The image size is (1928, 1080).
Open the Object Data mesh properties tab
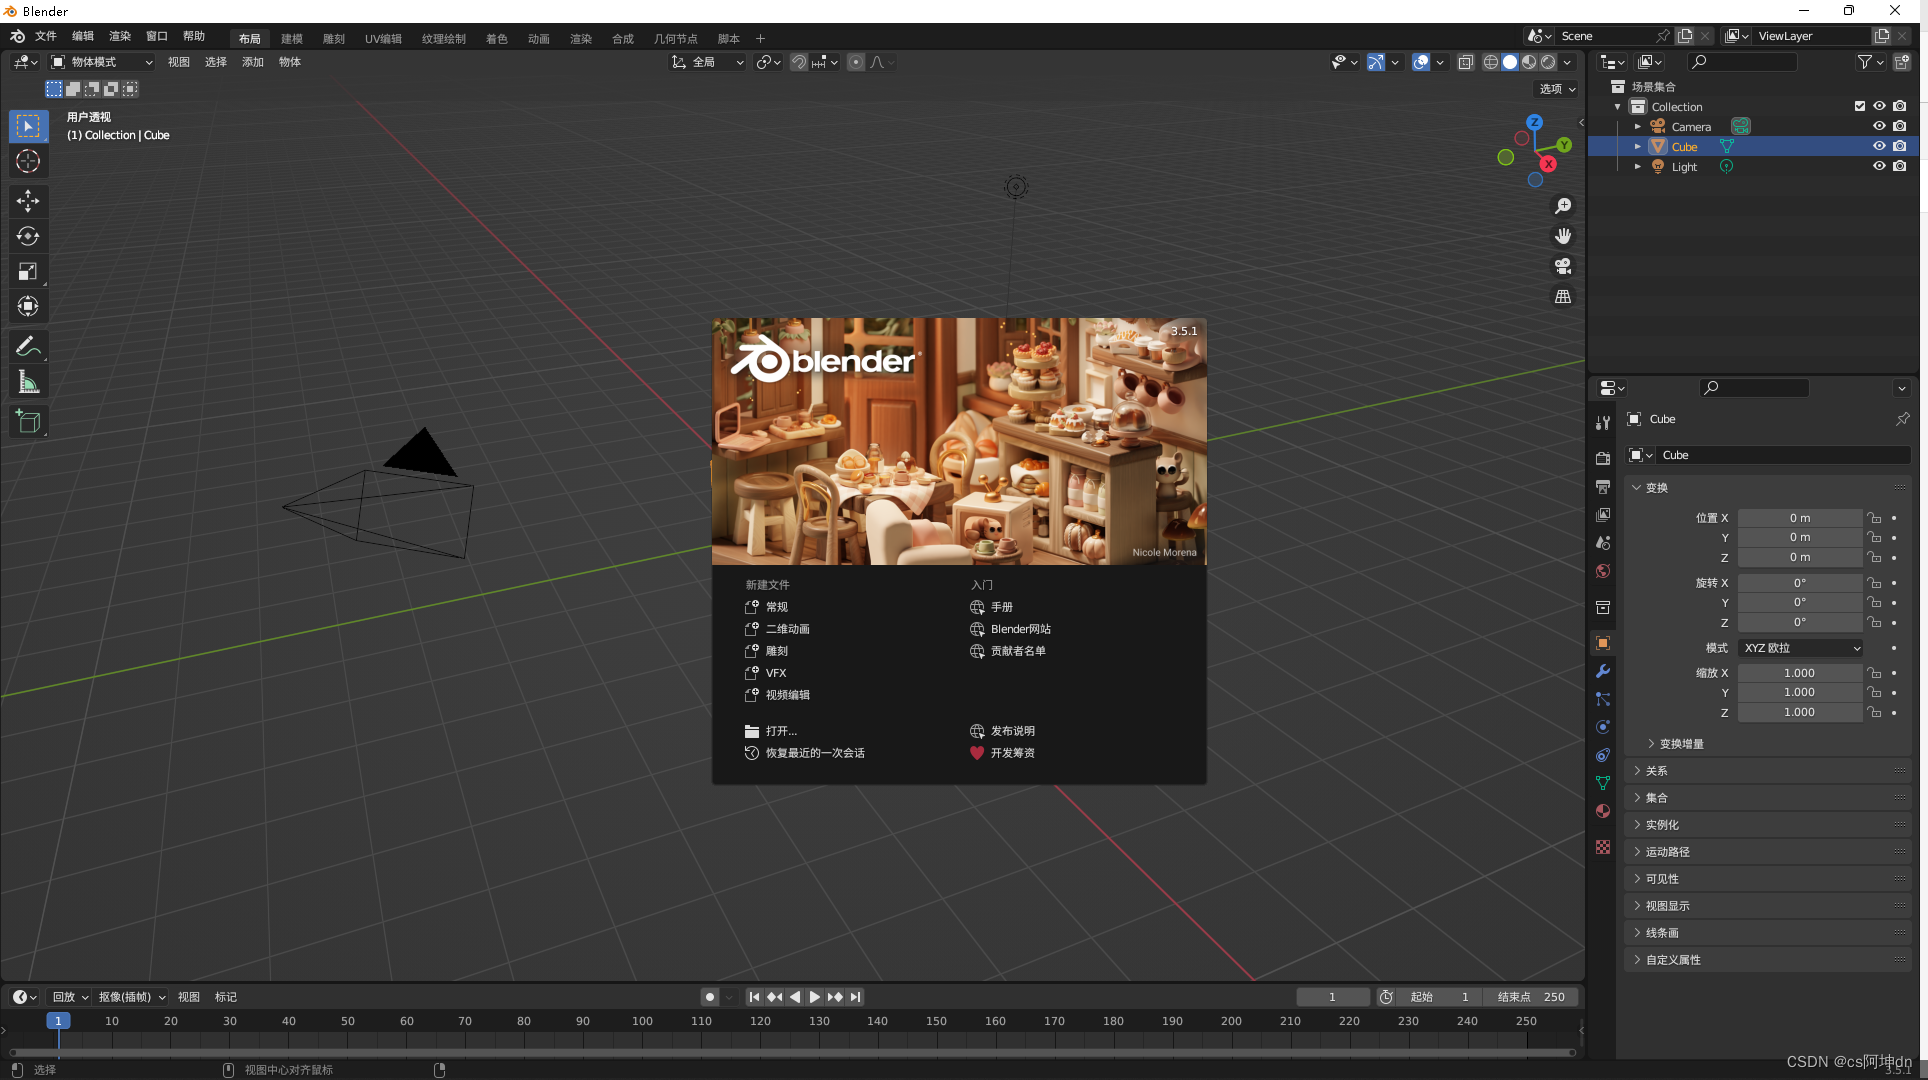point(1603,783)
